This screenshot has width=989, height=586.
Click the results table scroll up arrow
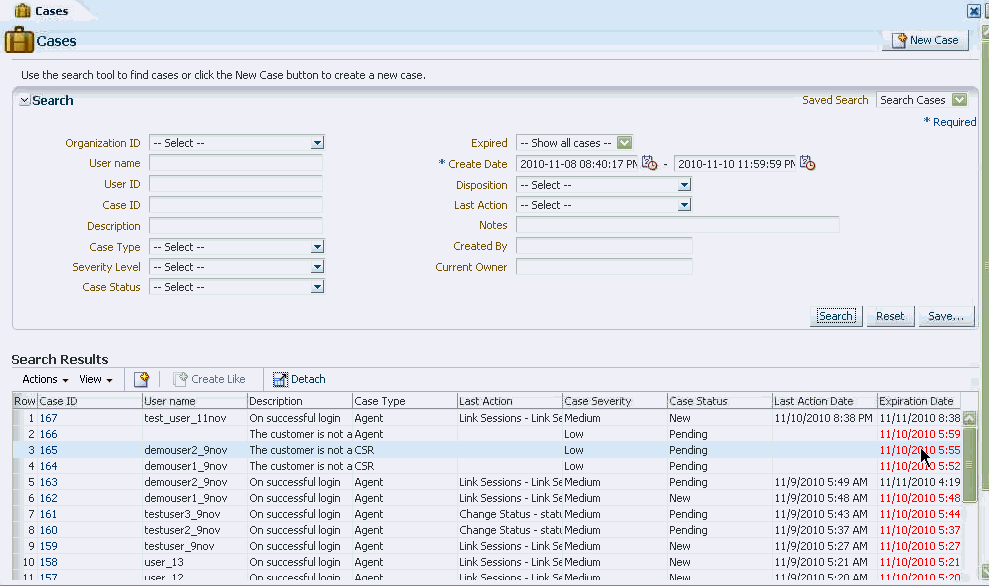coord(969,418)
